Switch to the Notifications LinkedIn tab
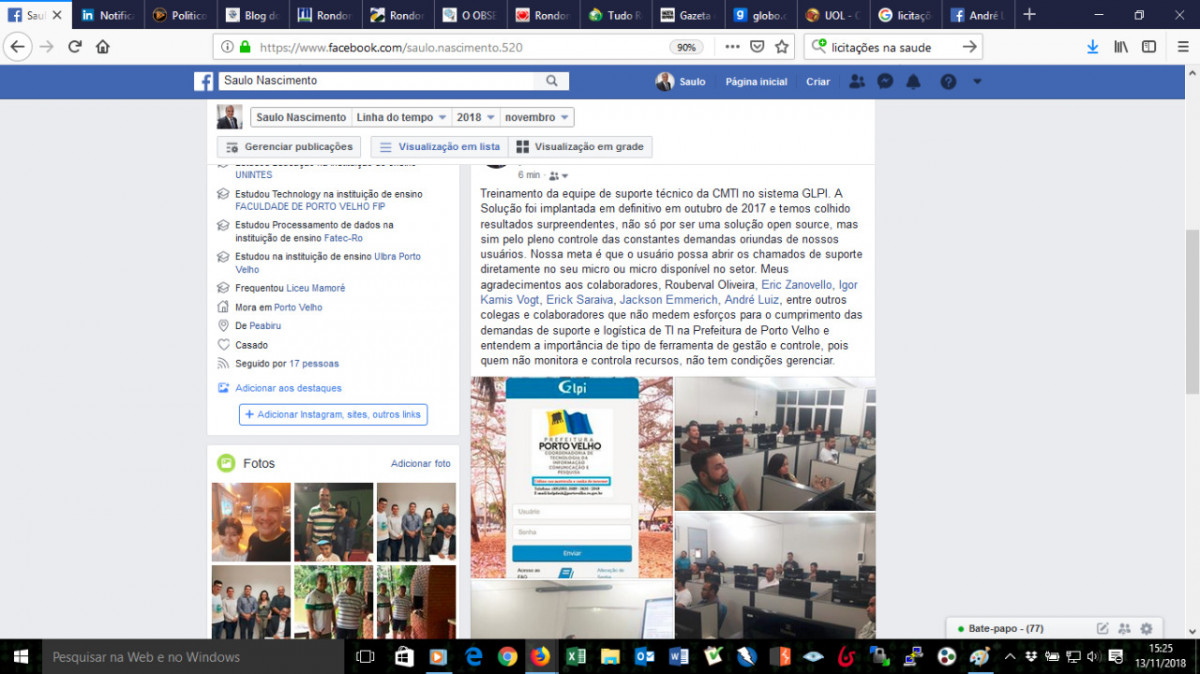 [109, 15]
